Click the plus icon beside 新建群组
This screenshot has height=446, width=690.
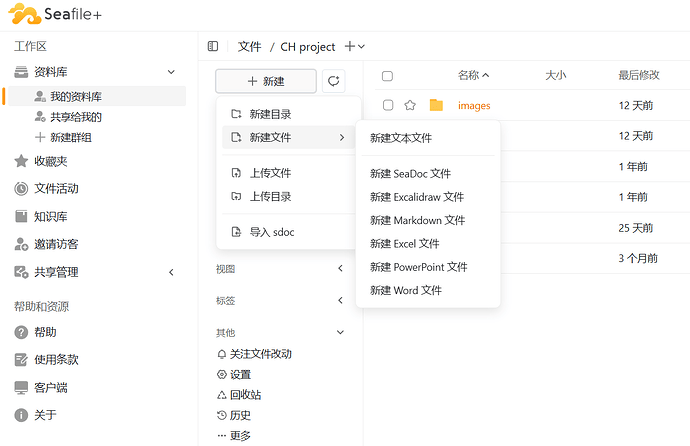[40, 137]
